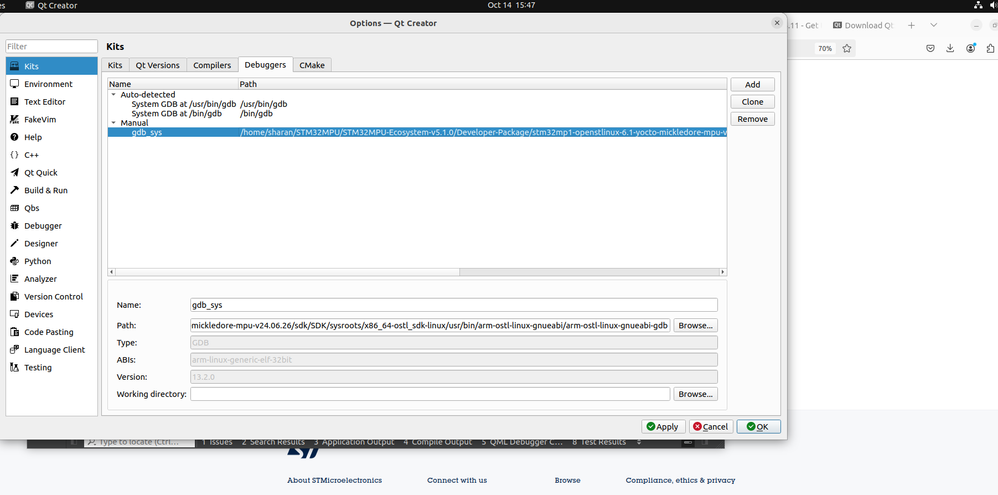998x495 pixels.
Task: Open the Build & Run settings category
Action: click(x=52, y=190)
